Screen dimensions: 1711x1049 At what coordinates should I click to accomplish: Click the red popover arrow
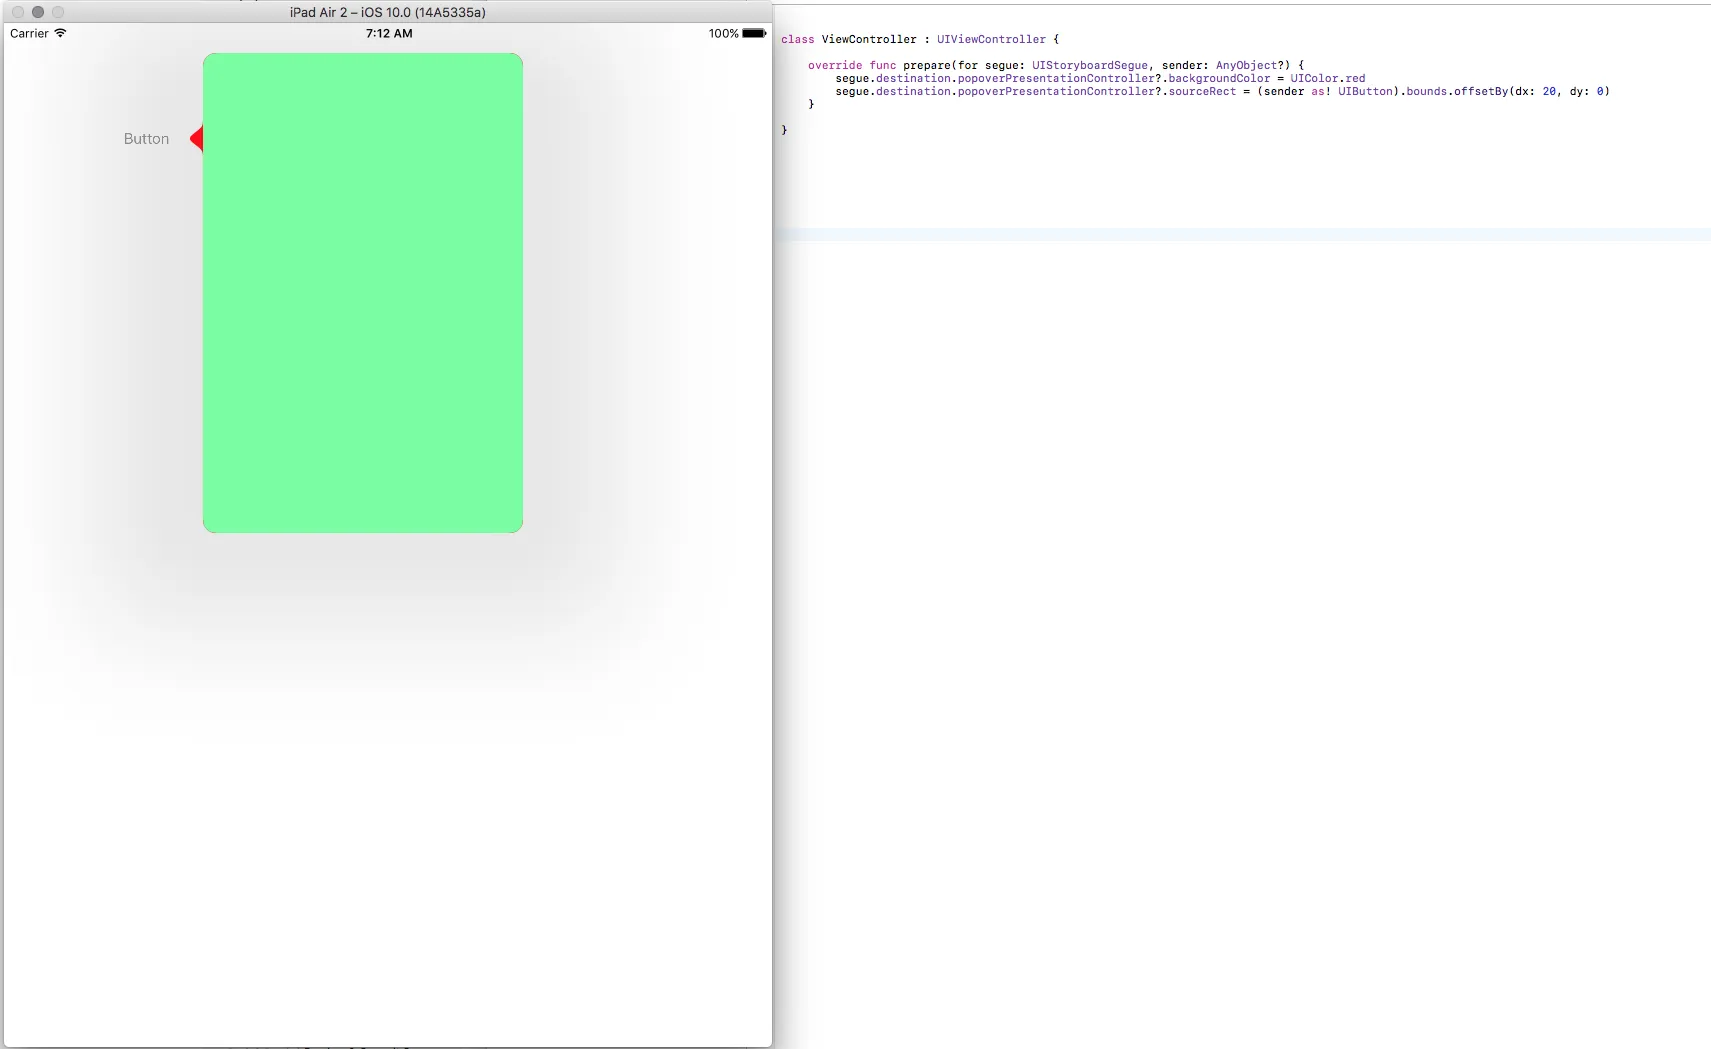197,139
